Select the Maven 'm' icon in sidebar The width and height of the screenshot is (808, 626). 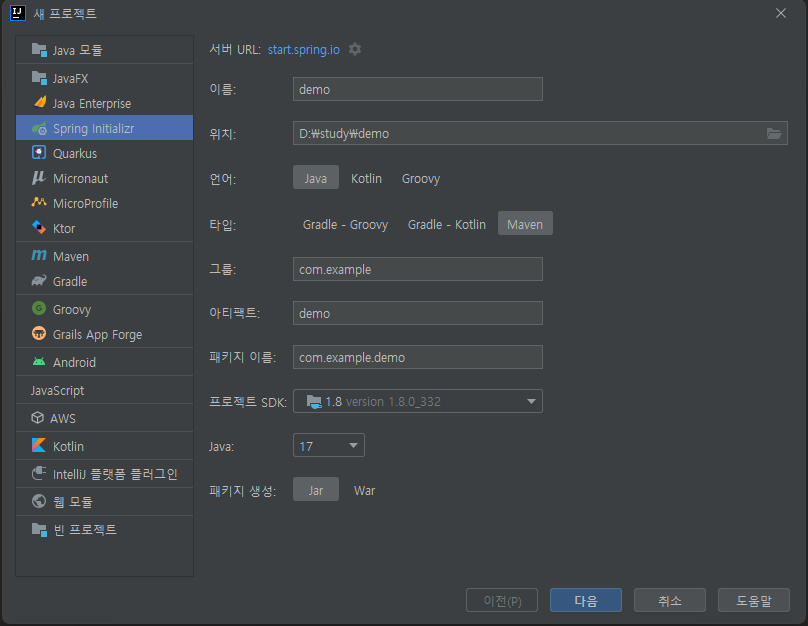pos(39,256)
